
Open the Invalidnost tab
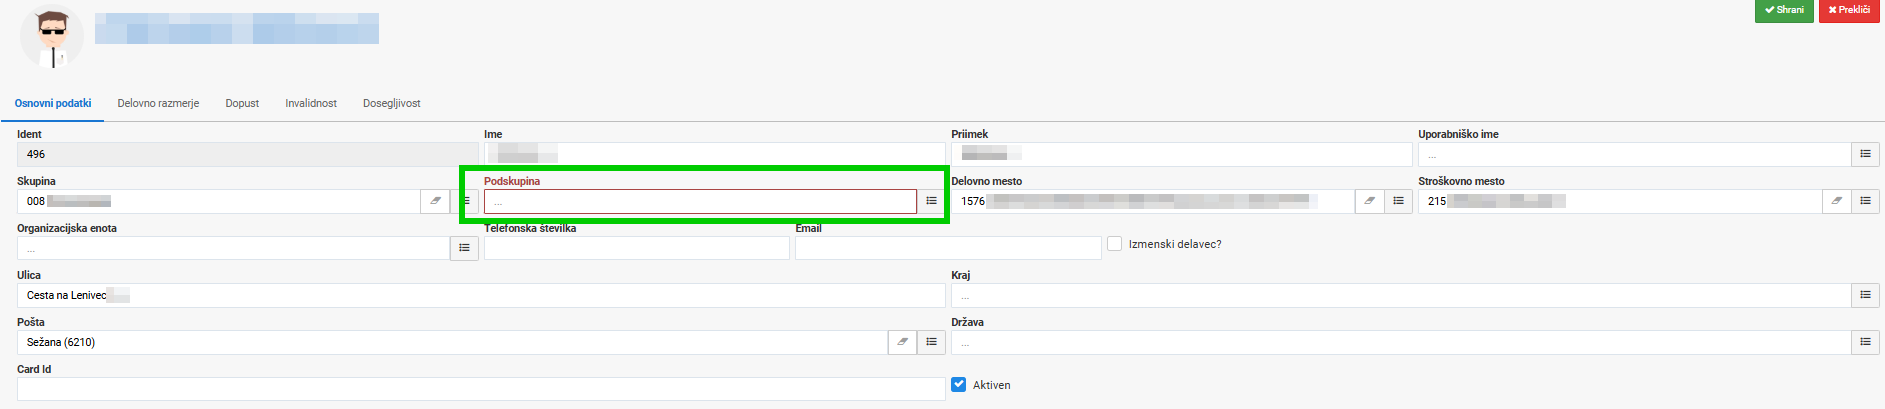pos(311,103)
